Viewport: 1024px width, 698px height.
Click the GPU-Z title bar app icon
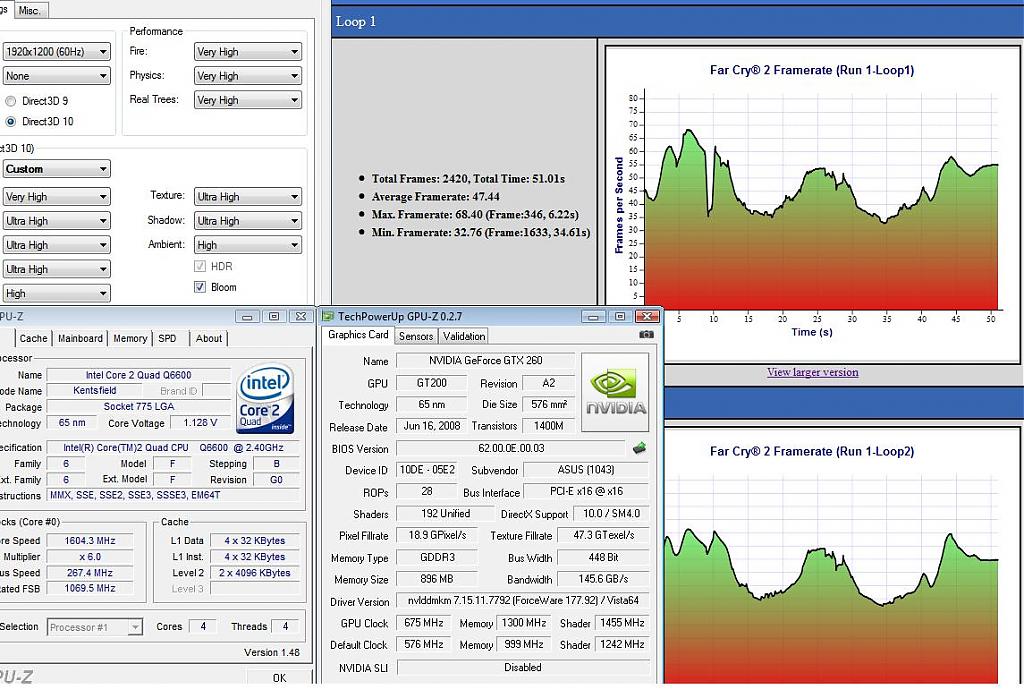coord(328,317)
